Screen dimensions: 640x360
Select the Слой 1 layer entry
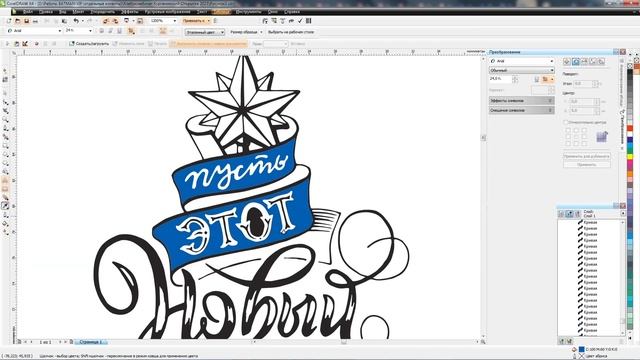point(589,216)
